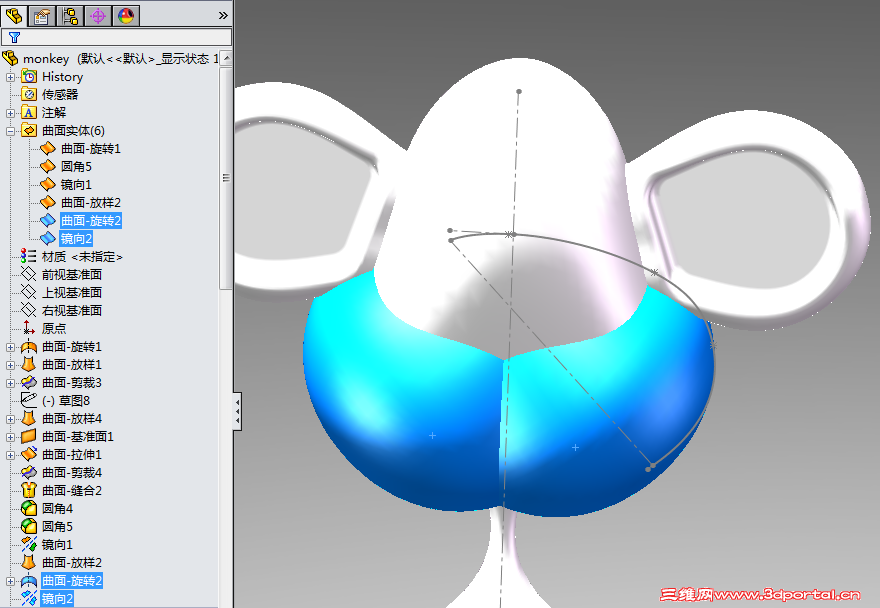Open the DisplayManager tab
Screen dimensions: 880x608
[x=126, y=16]
